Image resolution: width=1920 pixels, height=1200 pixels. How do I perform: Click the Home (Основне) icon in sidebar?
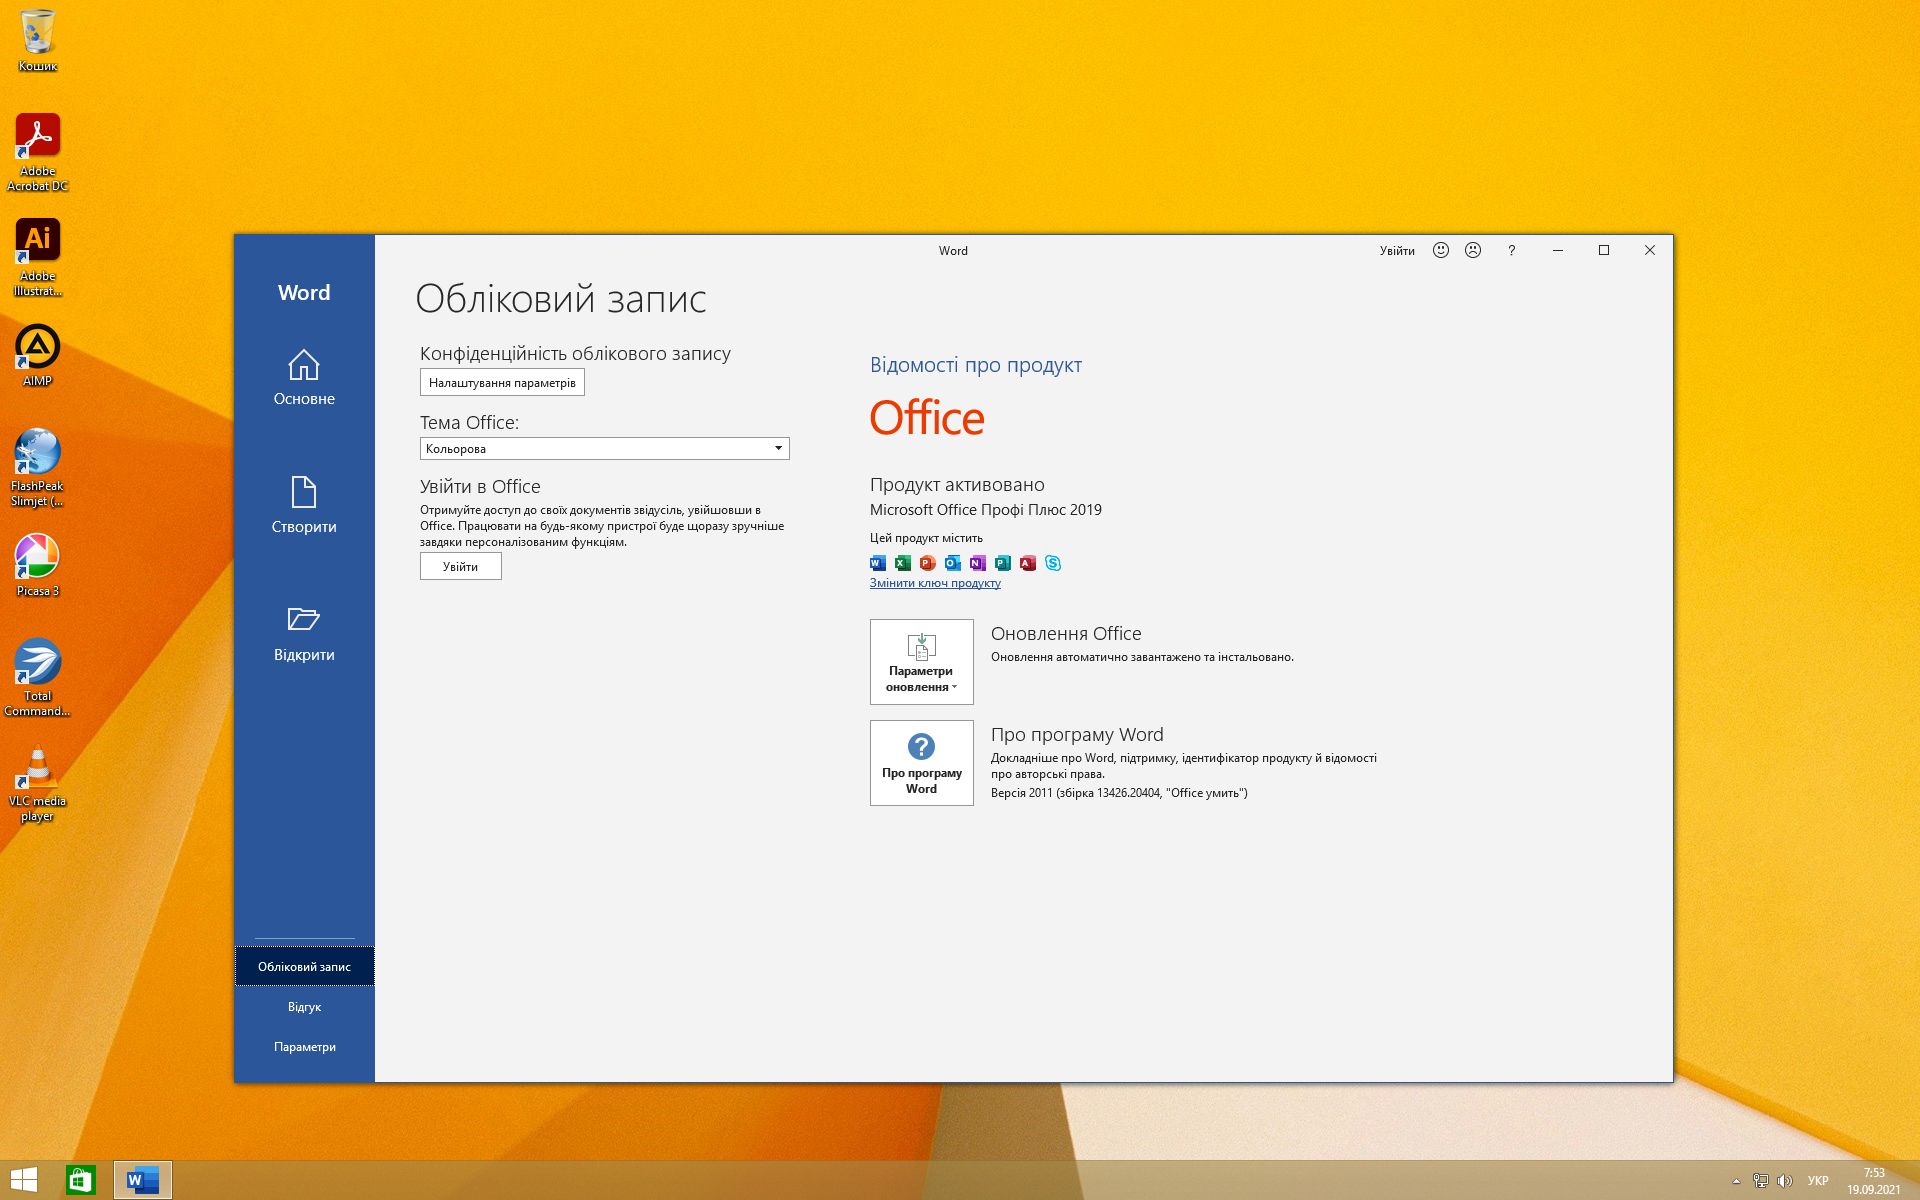tap(303, 365)
